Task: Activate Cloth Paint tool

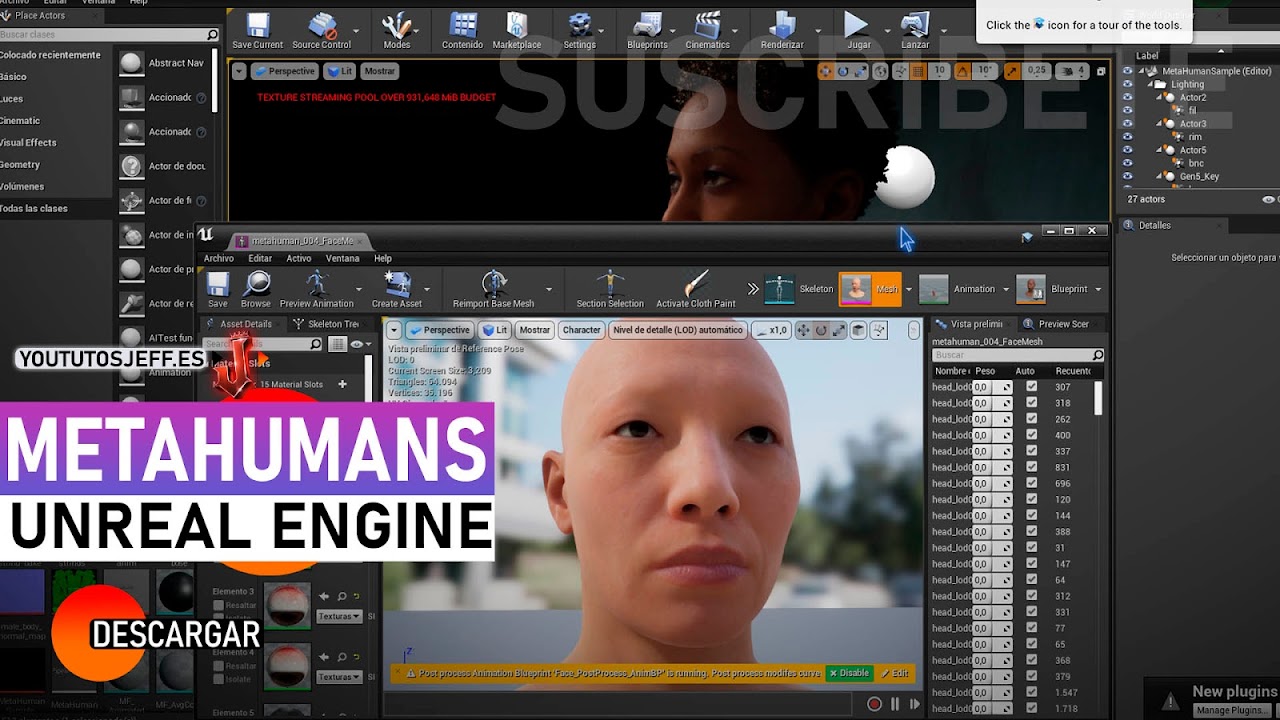Action: (x=696, y=290)
